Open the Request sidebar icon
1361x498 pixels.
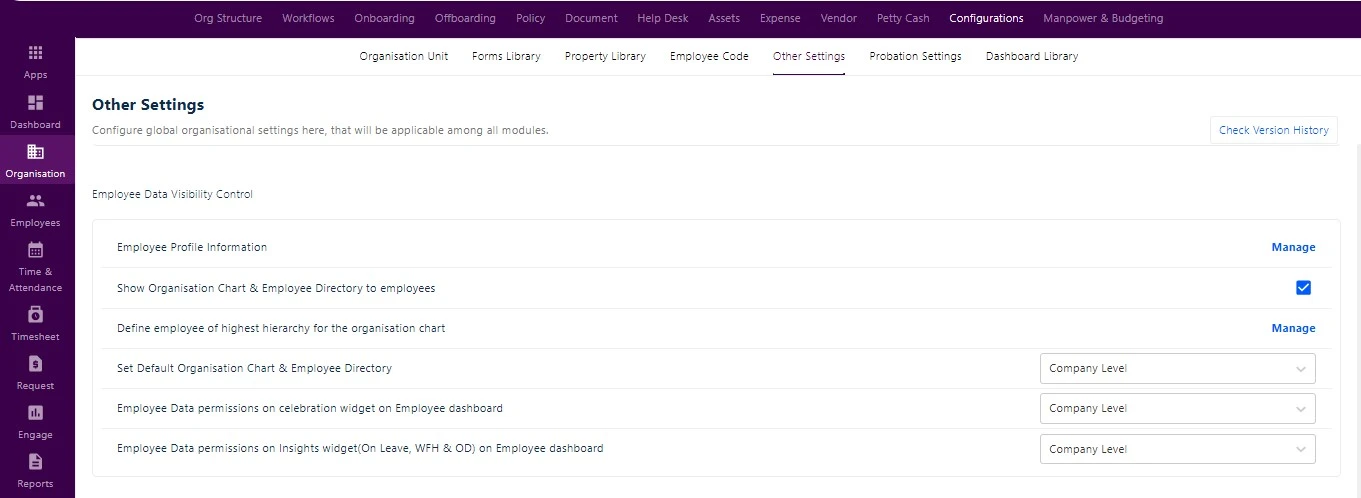point(36,364)
